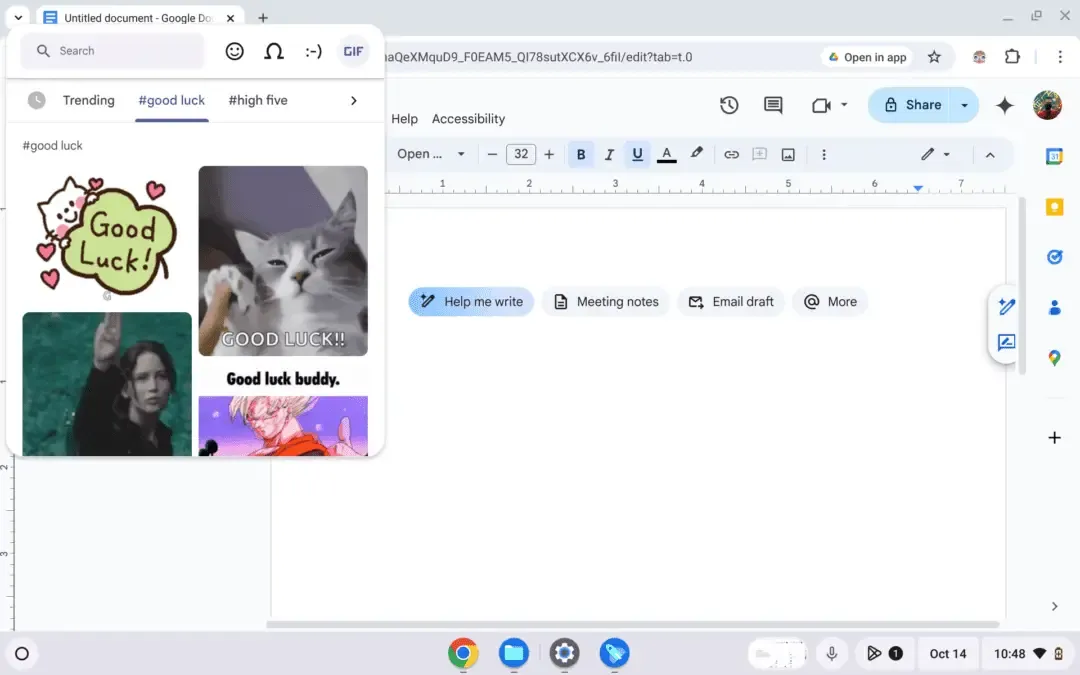Select the Trending GIF tab
The width and height of the screenshot is (1080, 675).
(x=89, y=101)
